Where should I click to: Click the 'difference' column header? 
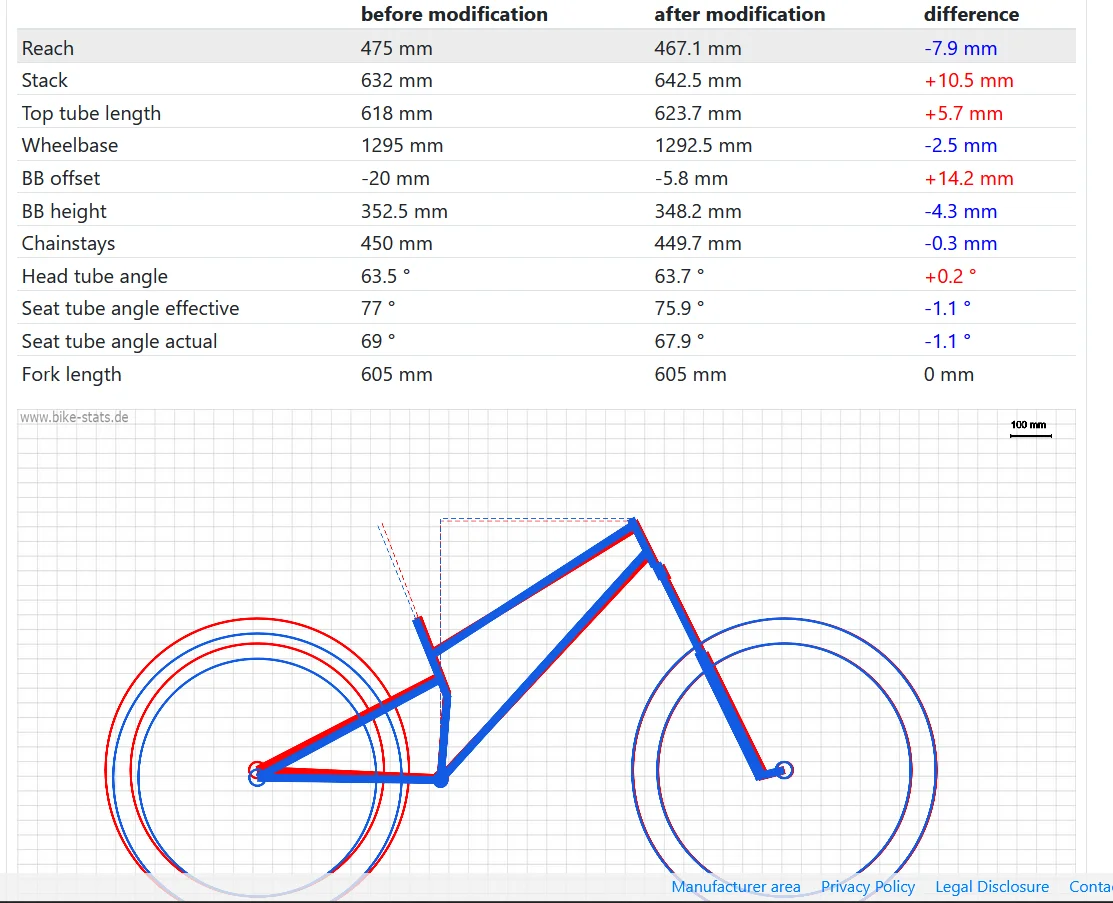point(971,14)
